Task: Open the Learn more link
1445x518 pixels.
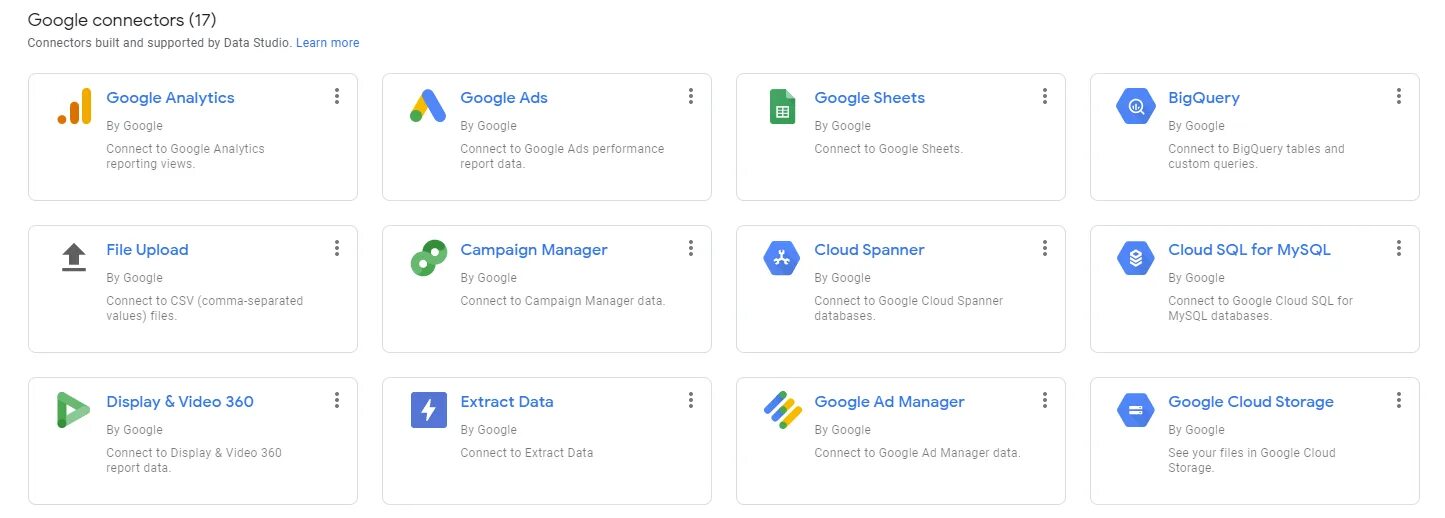Action: pyautogui.click(x=327, y=43)
